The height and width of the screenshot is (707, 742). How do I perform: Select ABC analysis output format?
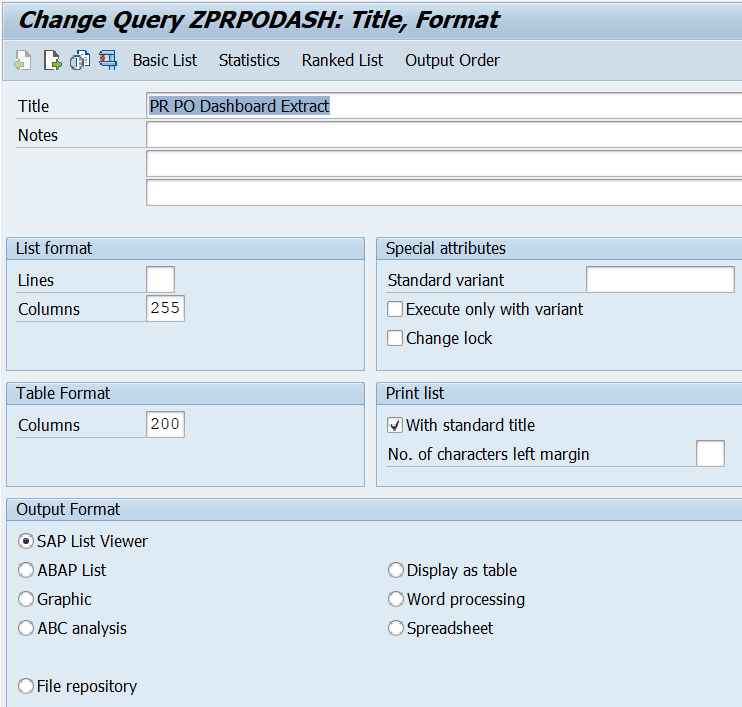26,628
